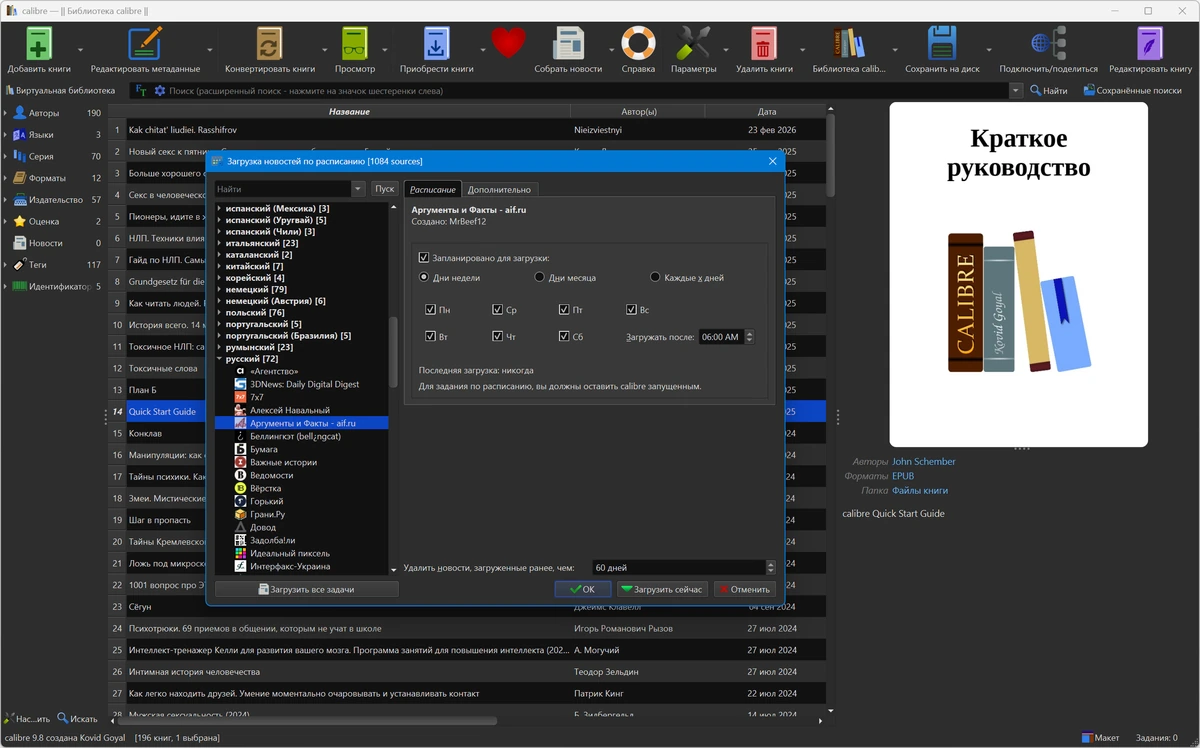This screenshot has width=1200, height=748.
Task: Adjust the Загружать после time stepper
Action: pyautogui.click(x=750, y=337)
